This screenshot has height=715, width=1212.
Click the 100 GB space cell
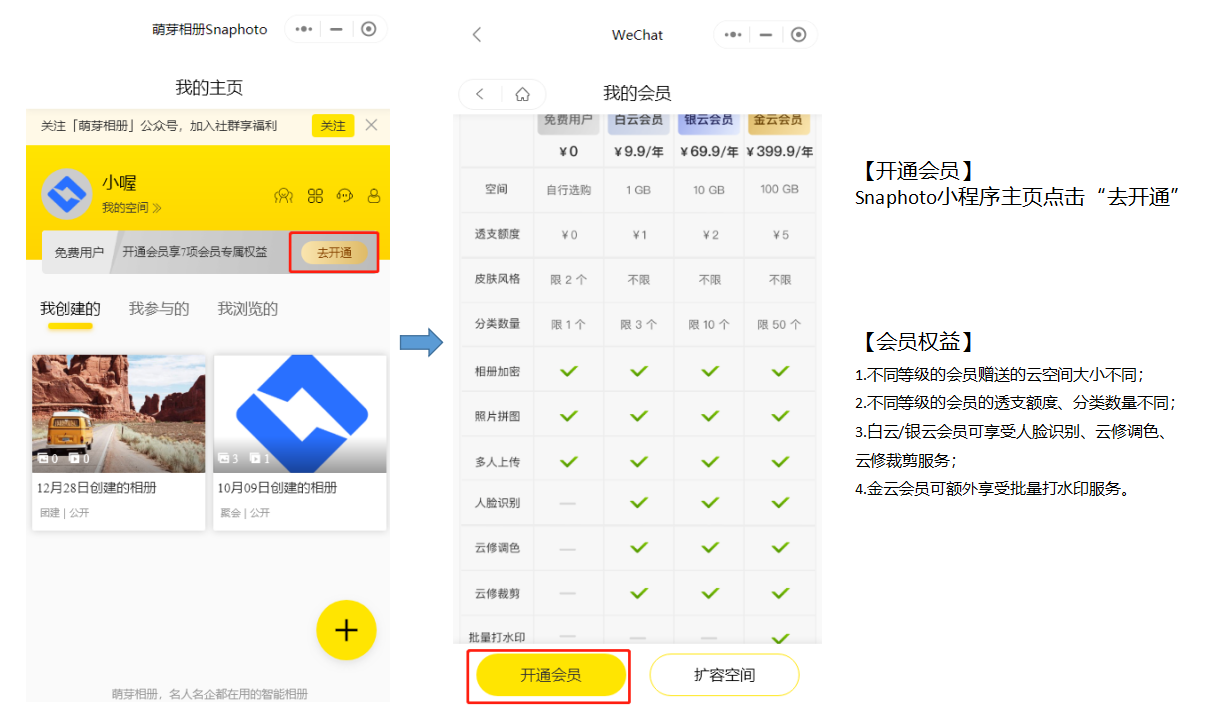[x=779, y=189]
